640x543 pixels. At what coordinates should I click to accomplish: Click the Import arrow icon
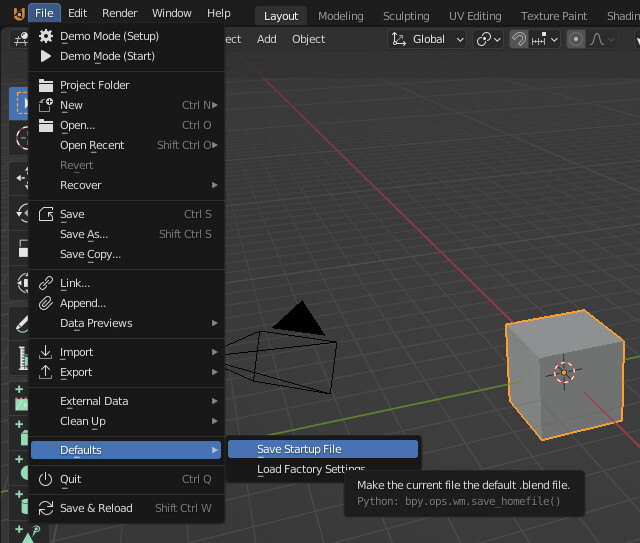[x=46, y=352]
